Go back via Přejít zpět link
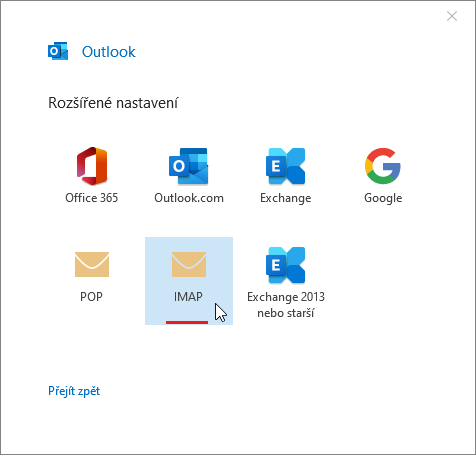476x456 pixels. pyautogui.click(x=74, y=391)
